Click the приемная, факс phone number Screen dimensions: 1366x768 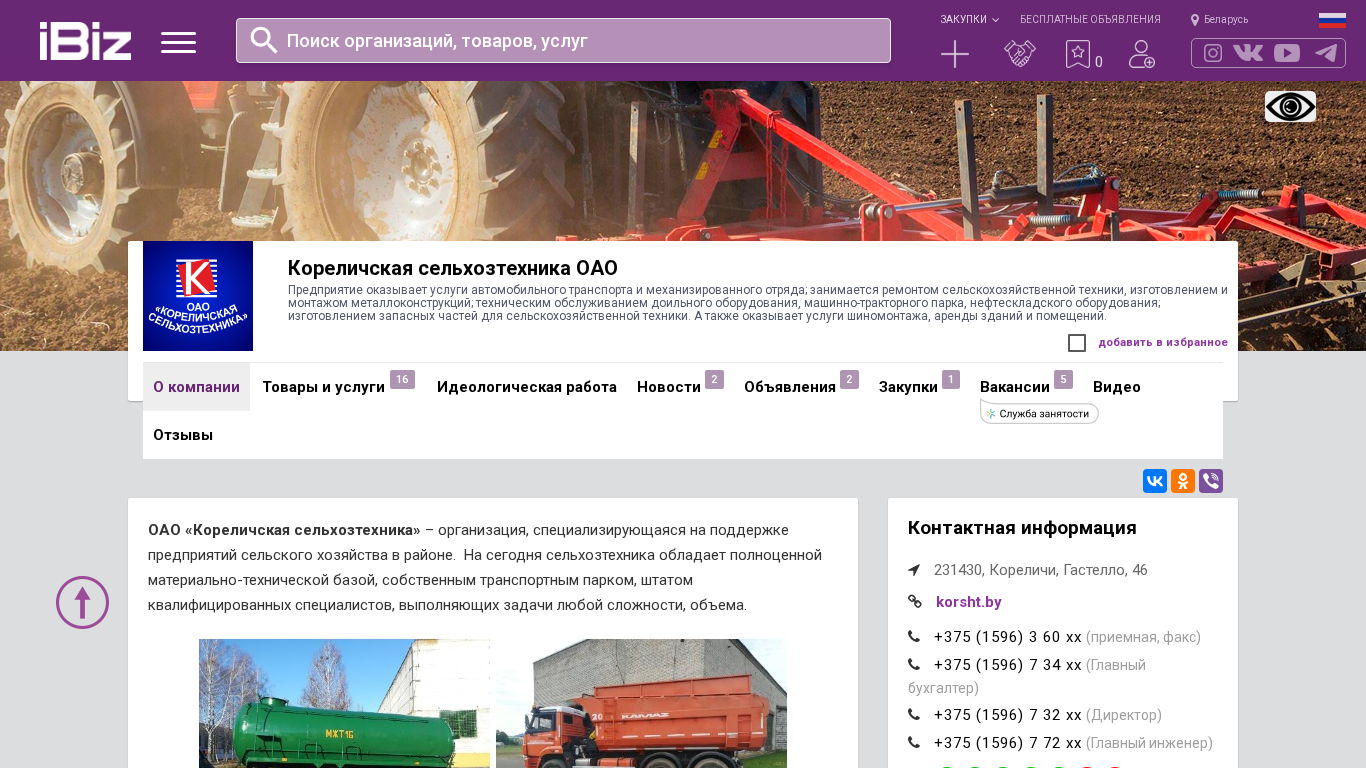coord(1008,637)
